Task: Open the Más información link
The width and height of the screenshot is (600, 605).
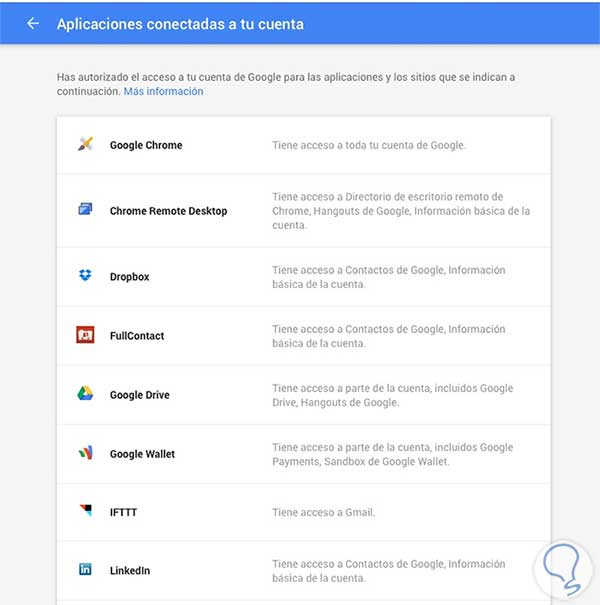Action: coord(163,91)
